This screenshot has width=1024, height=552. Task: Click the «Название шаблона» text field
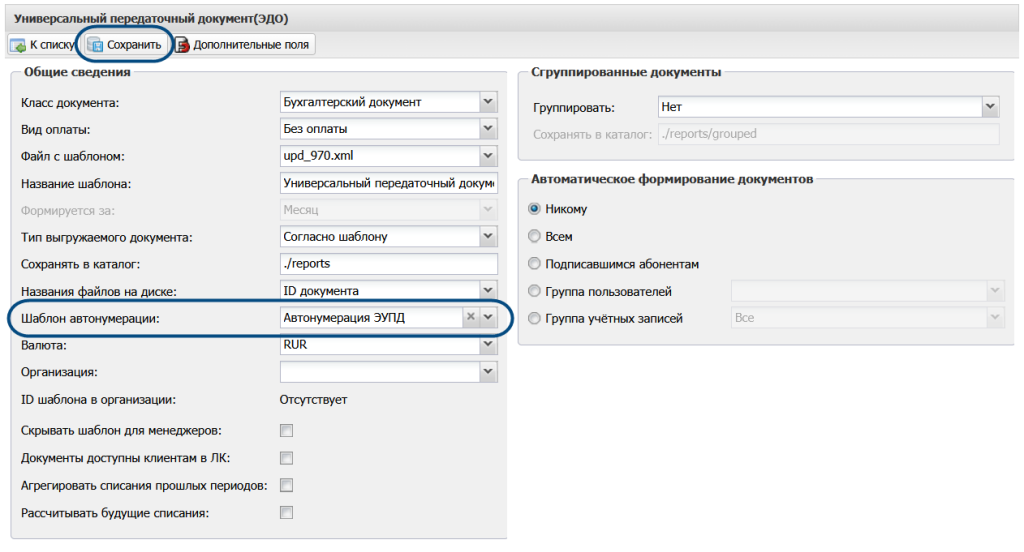coord(388,183)
